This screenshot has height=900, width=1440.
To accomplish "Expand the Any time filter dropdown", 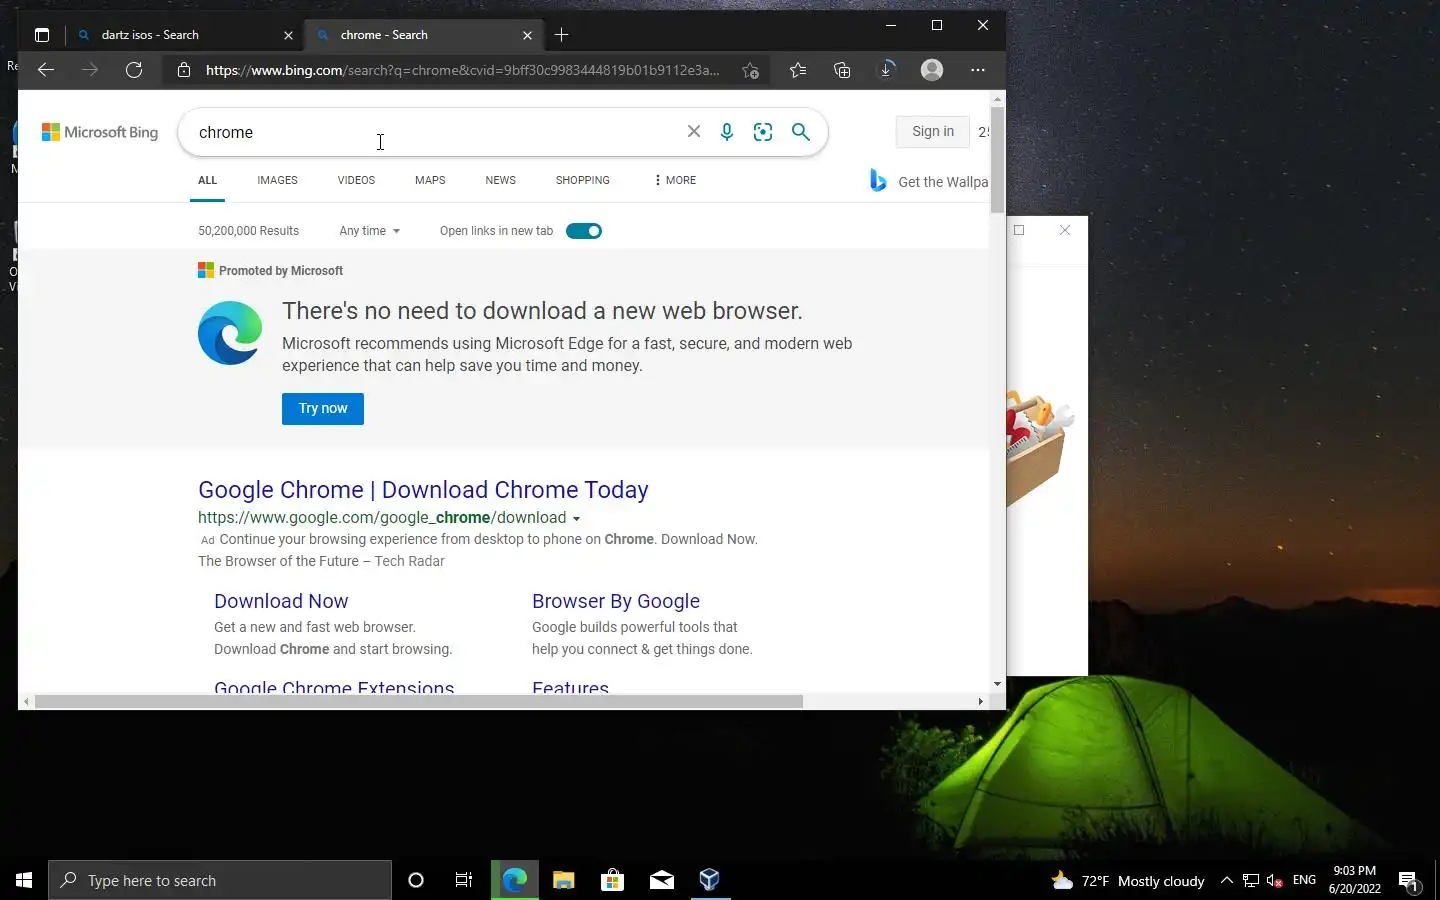I will pos(369,231).
